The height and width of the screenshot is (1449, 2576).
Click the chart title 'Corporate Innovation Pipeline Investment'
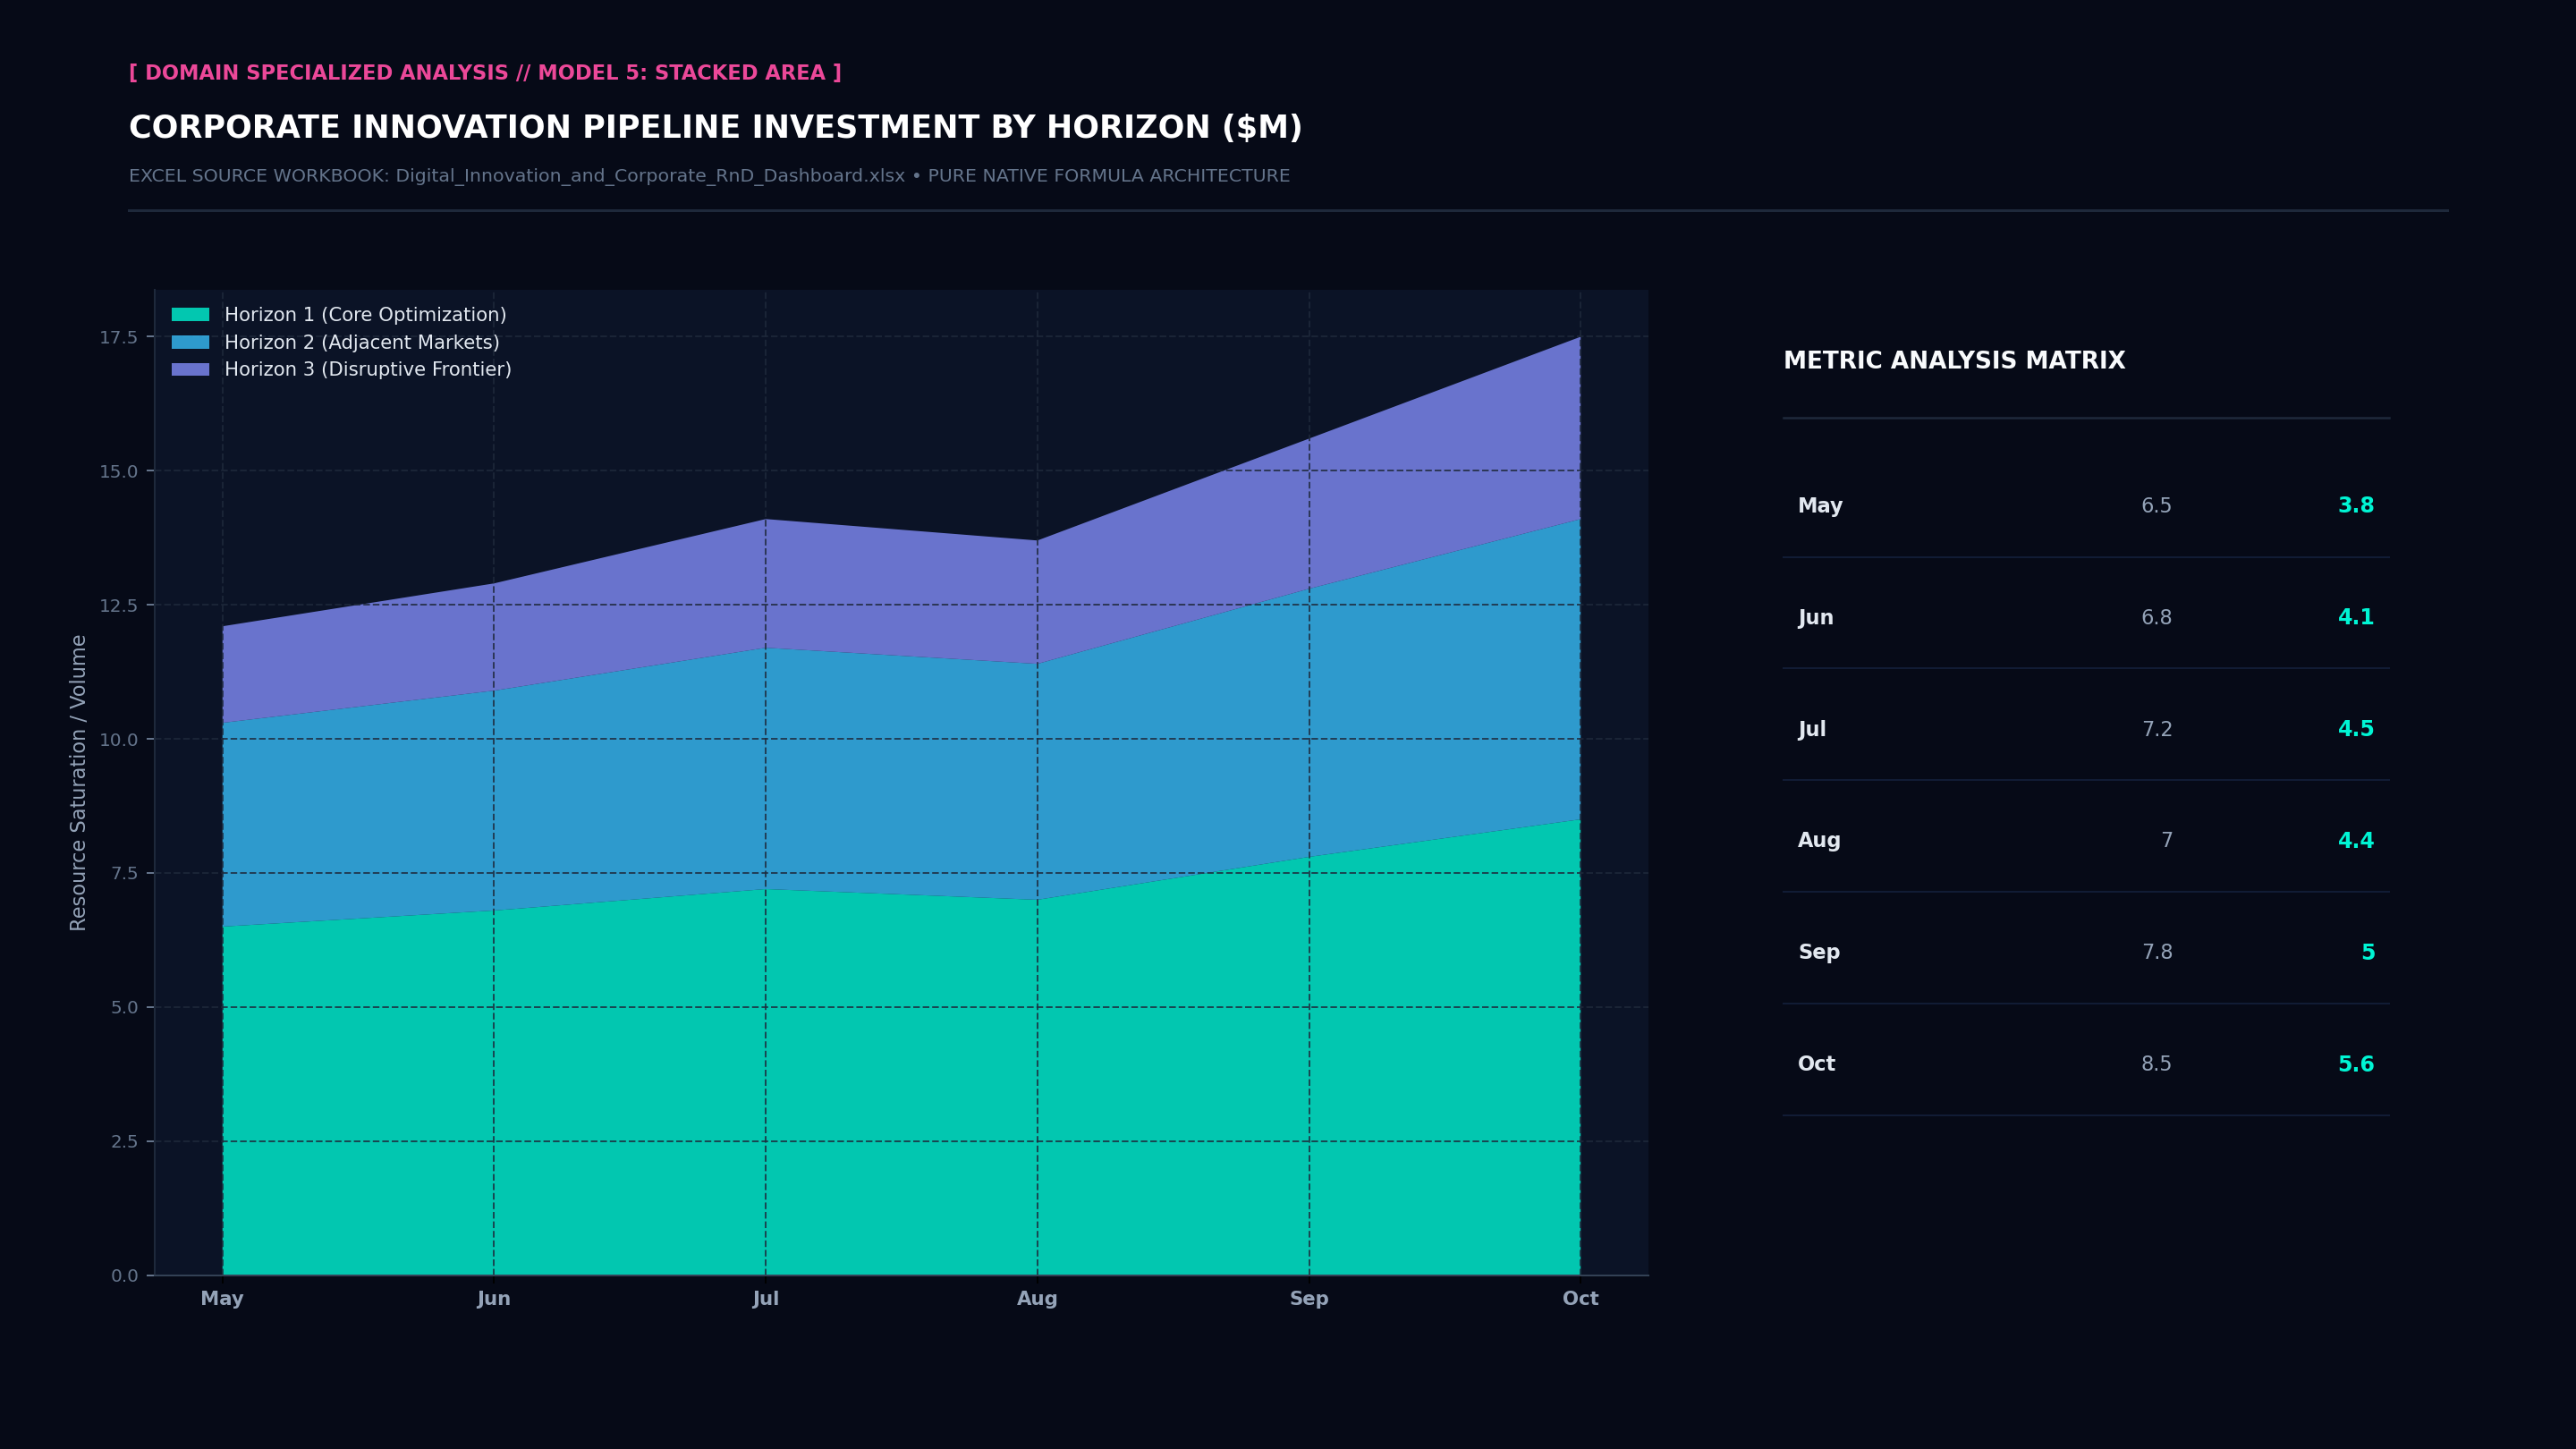tap(715, 127)
